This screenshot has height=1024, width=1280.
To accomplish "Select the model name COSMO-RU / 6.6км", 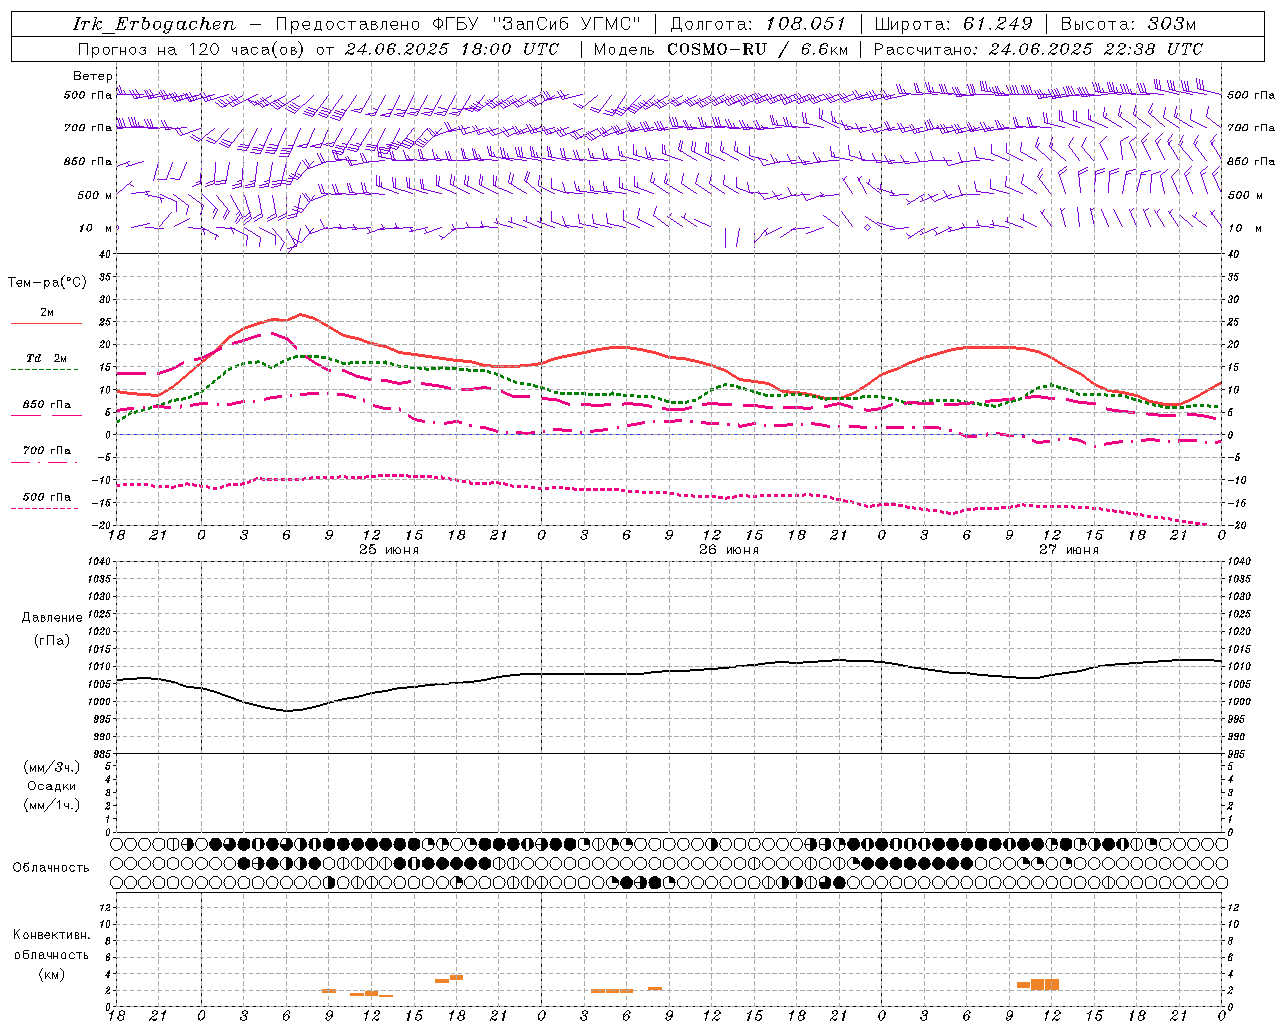I will [x=758, y=49].
